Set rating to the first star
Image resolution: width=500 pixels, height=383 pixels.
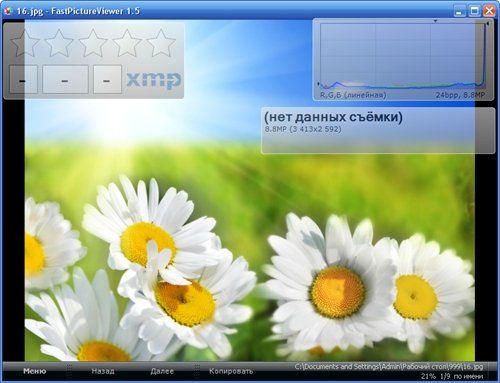pyautogui.click(x=25, y=43)
